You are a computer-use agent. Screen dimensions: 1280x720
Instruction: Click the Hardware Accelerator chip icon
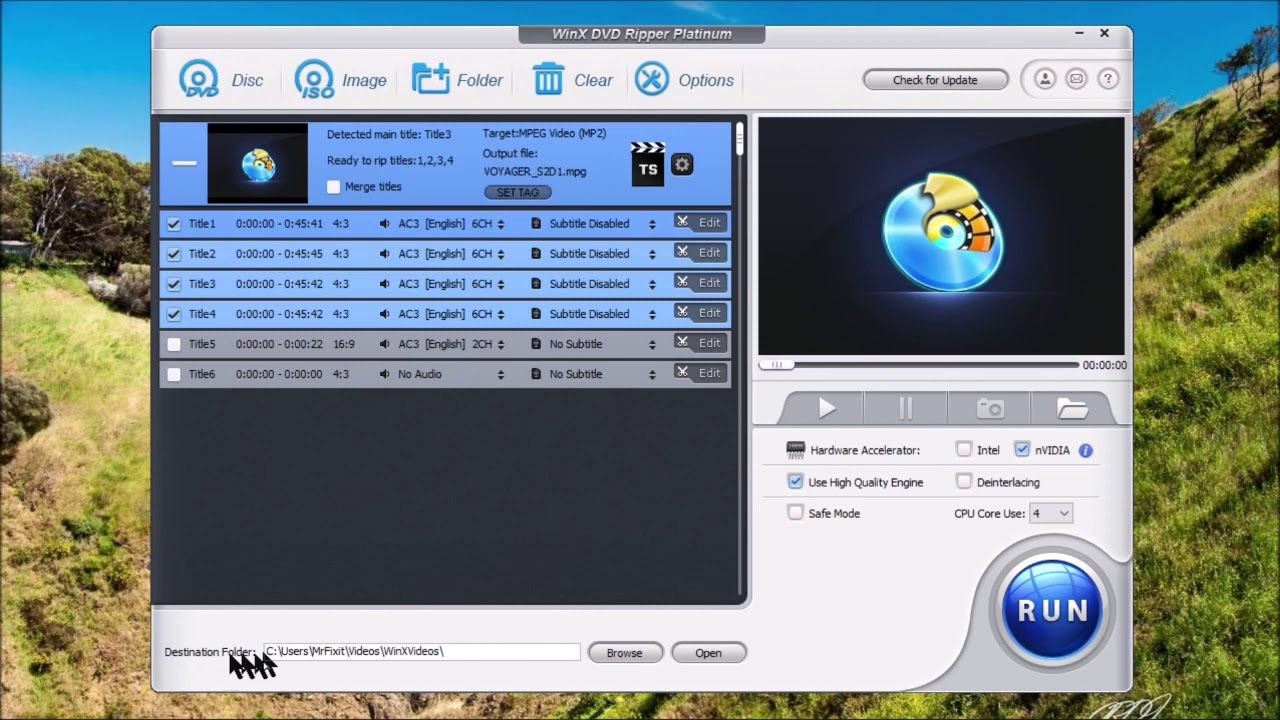(795, 450)
